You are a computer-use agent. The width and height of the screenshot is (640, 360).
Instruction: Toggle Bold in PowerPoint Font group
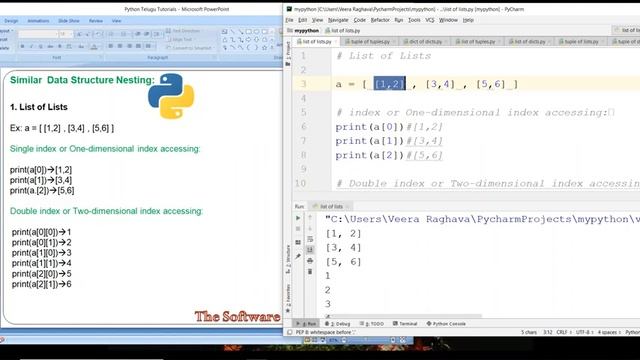coord(22,47)
